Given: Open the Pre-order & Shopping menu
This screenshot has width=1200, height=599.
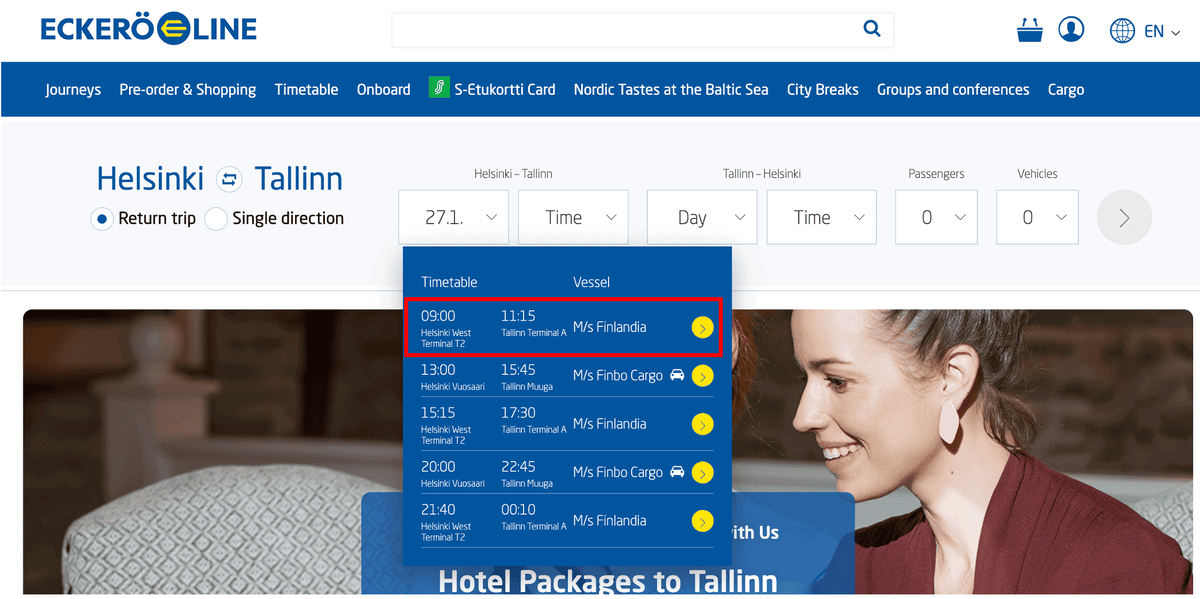Looking at the screenshot, I should click(x=188, y=89).
